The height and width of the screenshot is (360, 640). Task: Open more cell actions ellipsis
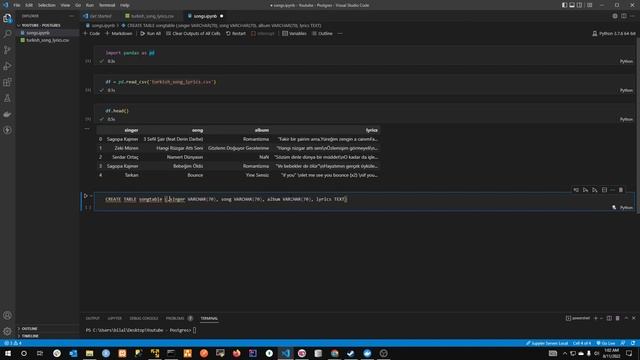[x=613, y=190]
